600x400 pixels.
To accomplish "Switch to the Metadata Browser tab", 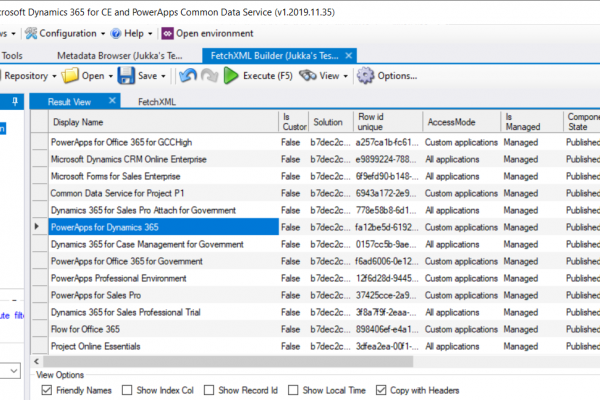I will tap(120, 56).
